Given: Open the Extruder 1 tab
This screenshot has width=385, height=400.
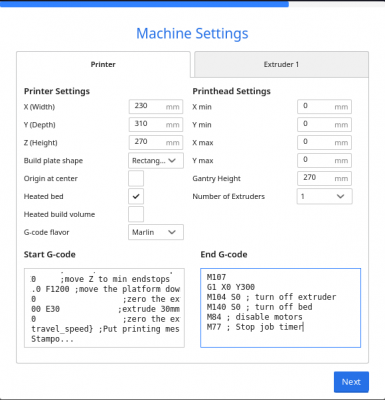Looking at the screenshot, I should [x=281, y=64].
